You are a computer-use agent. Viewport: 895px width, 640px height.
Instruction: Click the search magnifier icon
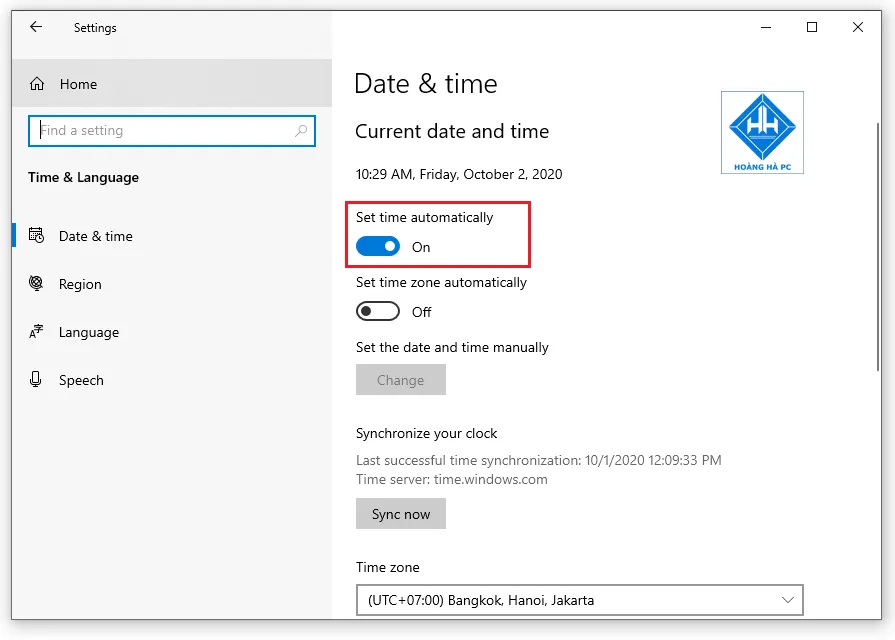(301, 131)
